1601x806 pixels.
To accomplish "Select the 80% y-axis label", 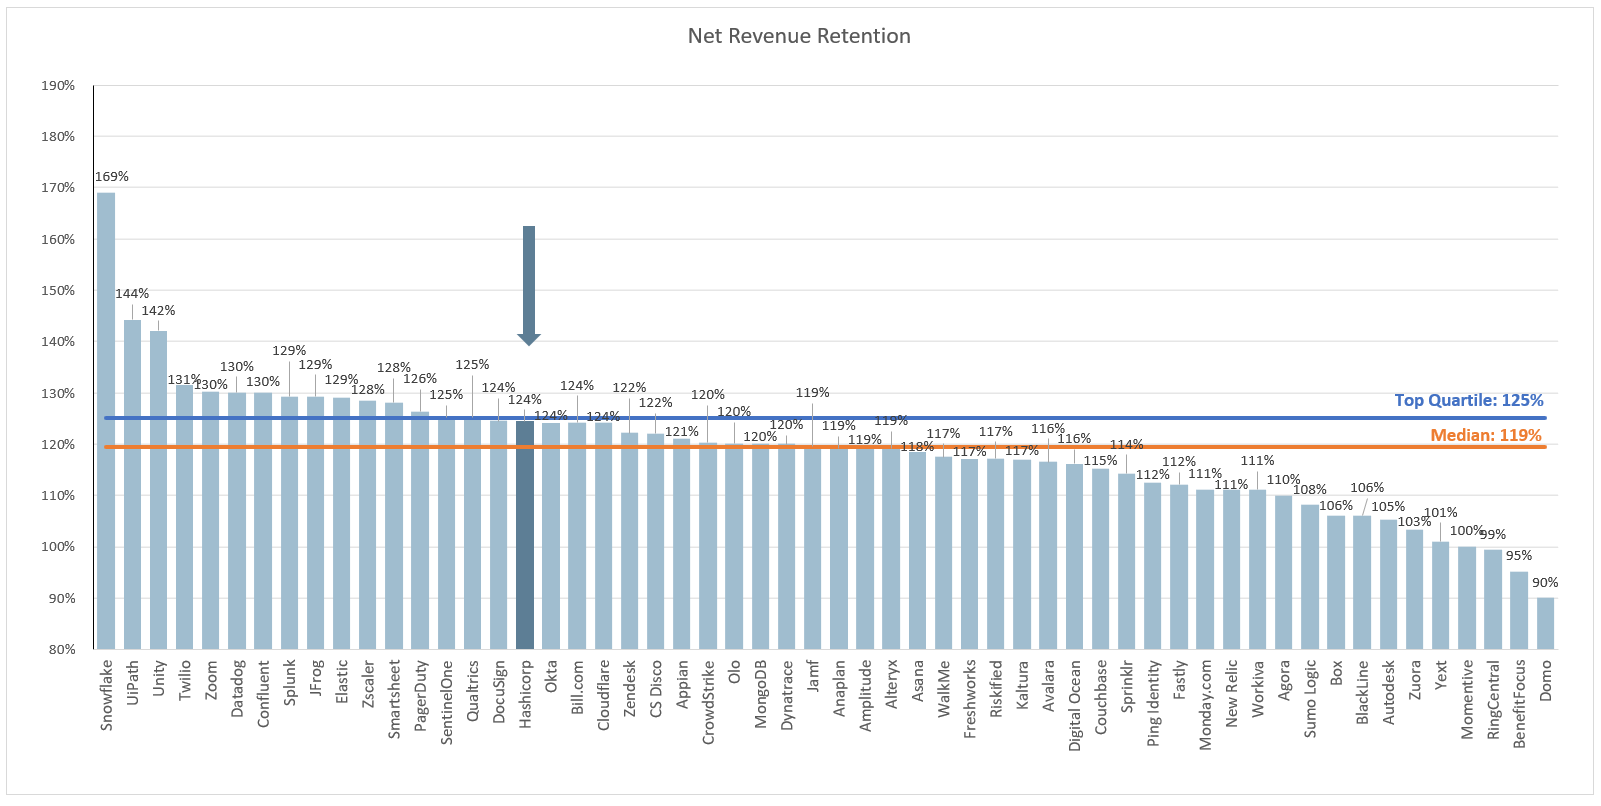I will pyautogui.click(x=62, y=650).
